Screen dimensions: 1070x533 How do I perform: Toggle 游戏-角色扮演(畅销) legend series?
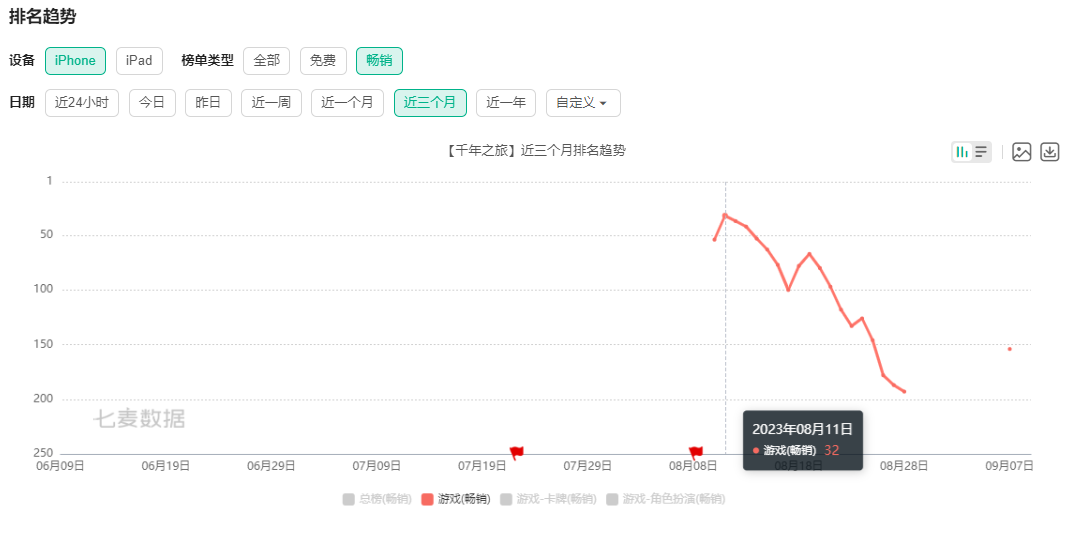(x=665, y=499)
